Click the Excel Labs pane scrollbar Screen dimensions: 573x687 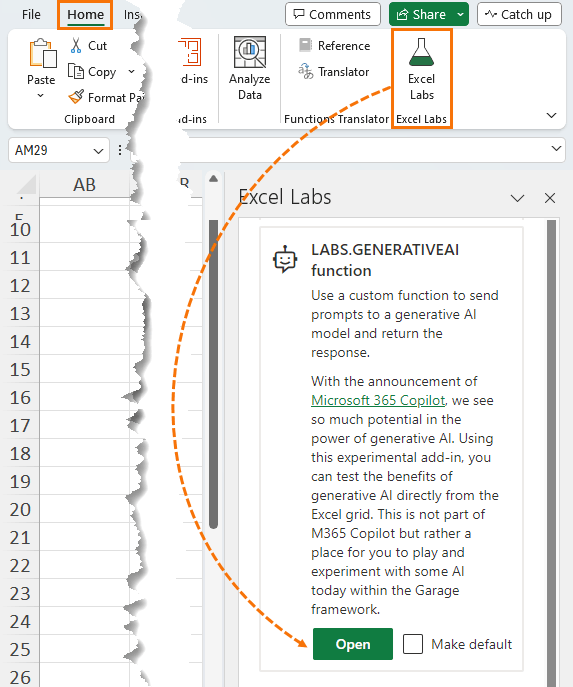(x=552, y=453)
